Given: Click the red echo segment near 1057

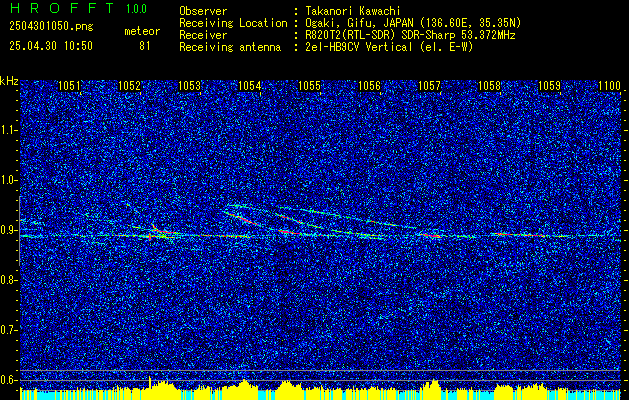Looking at the screenshot, I should pyautogui.click(x=430, y=236).
